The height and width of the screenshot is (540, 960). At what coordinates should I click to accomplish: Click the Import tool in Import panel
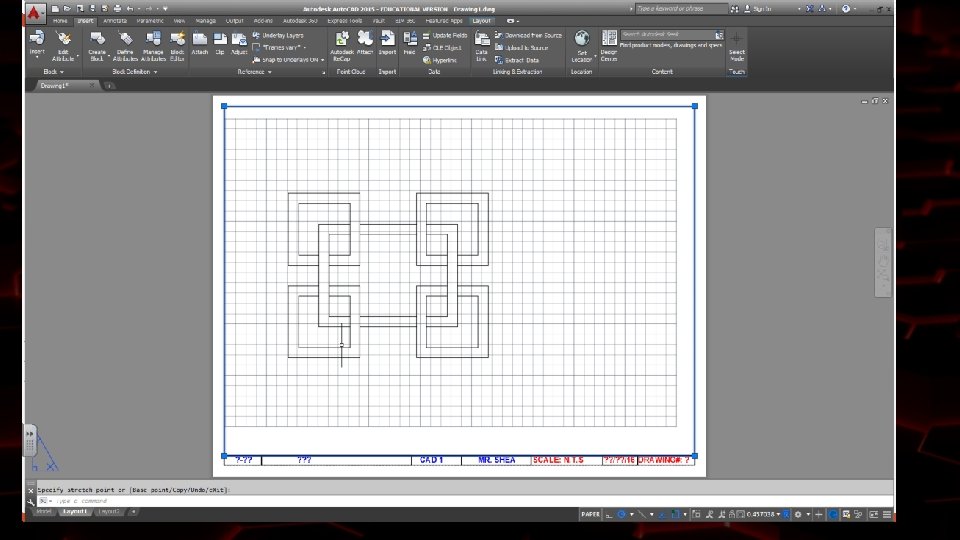coord(387,43)
